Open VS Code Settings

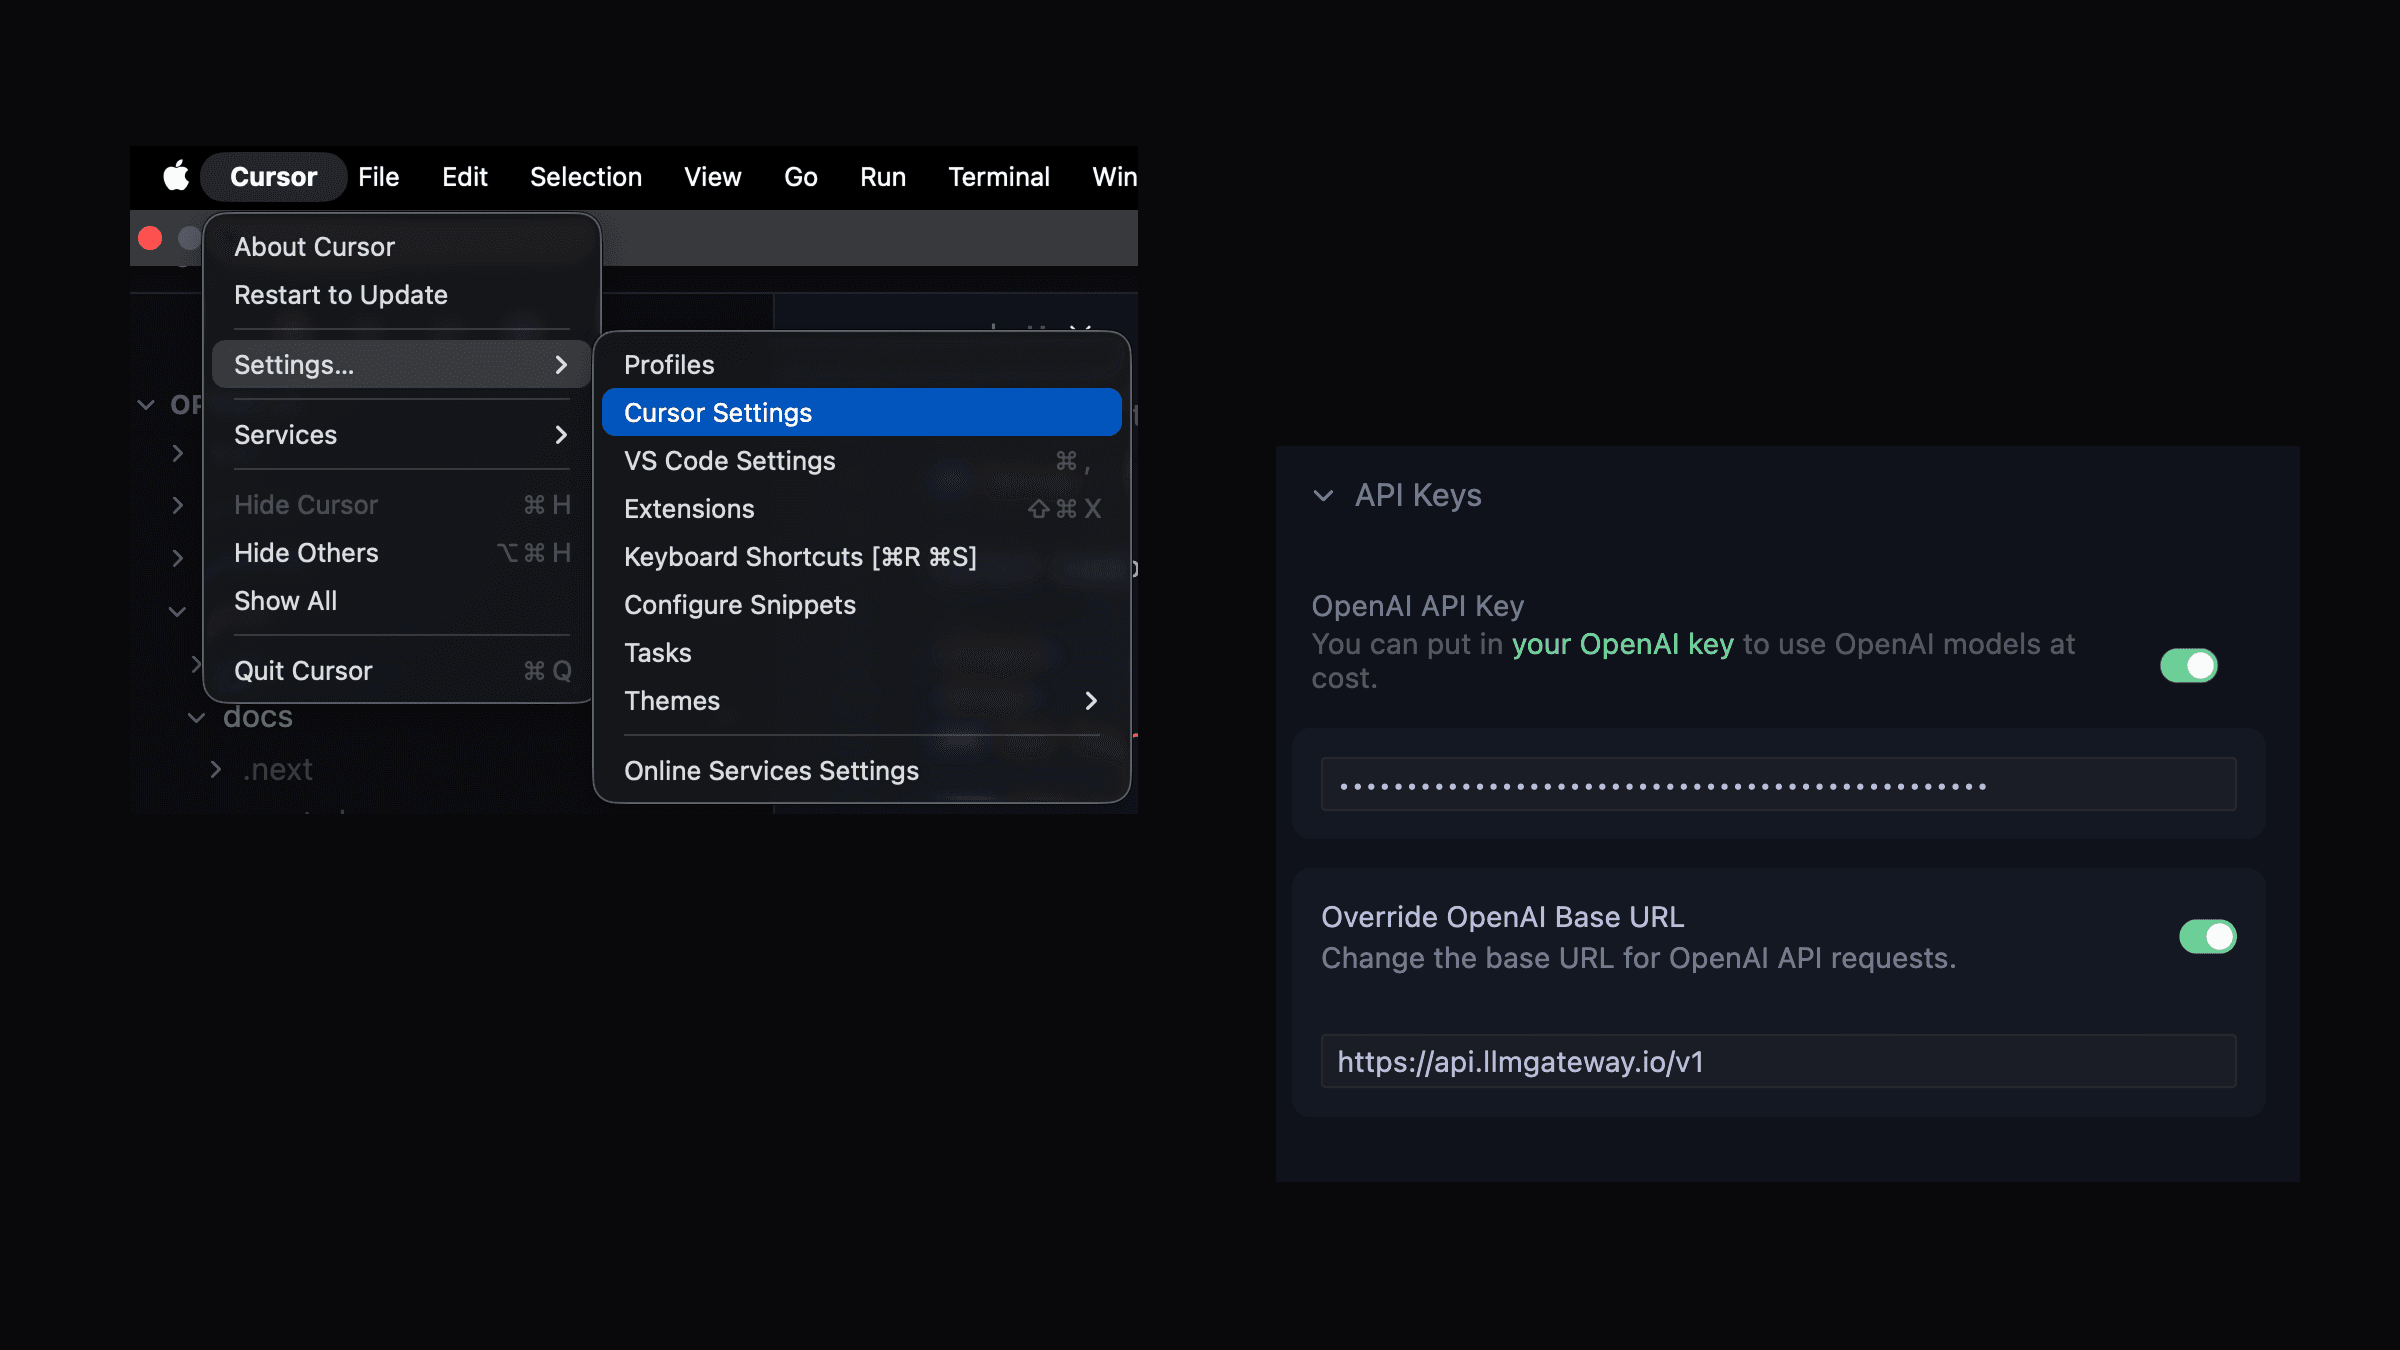pyautogui.click(x=729, y=460)
